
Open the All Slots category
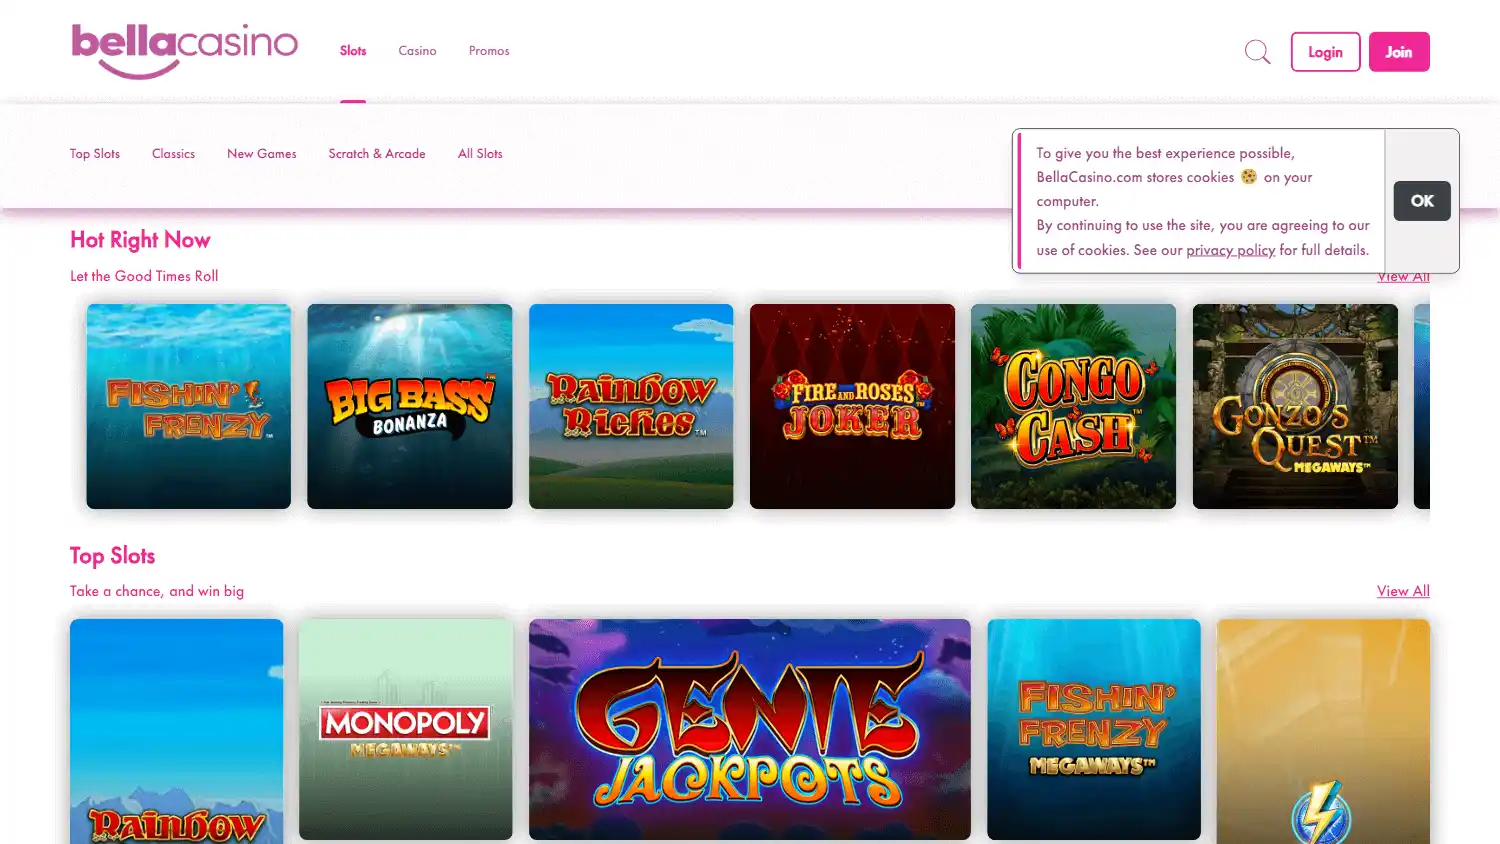point(480,154)
